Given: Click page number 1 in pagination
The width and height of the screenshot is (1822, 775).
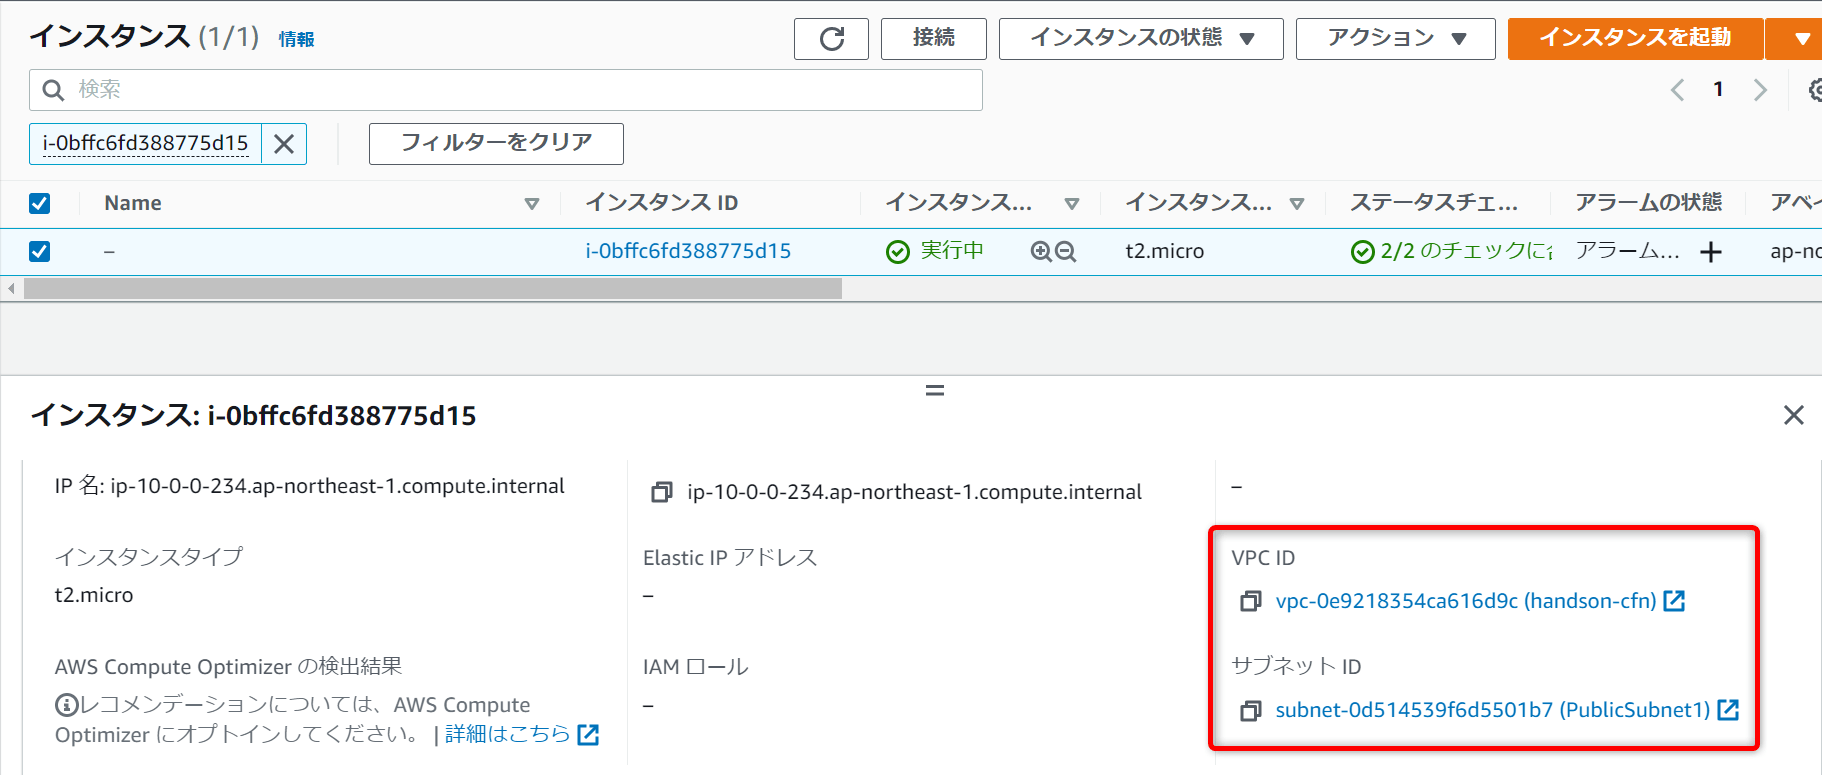Looking at the screenshot, I should point(1718,90).
